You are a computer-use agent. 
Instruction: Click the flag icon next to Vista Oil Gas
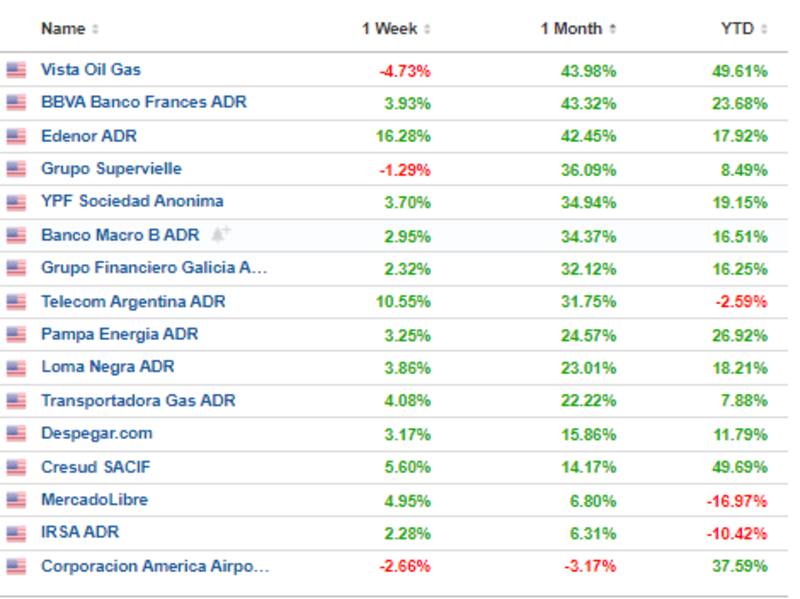[x=16, y=70]
